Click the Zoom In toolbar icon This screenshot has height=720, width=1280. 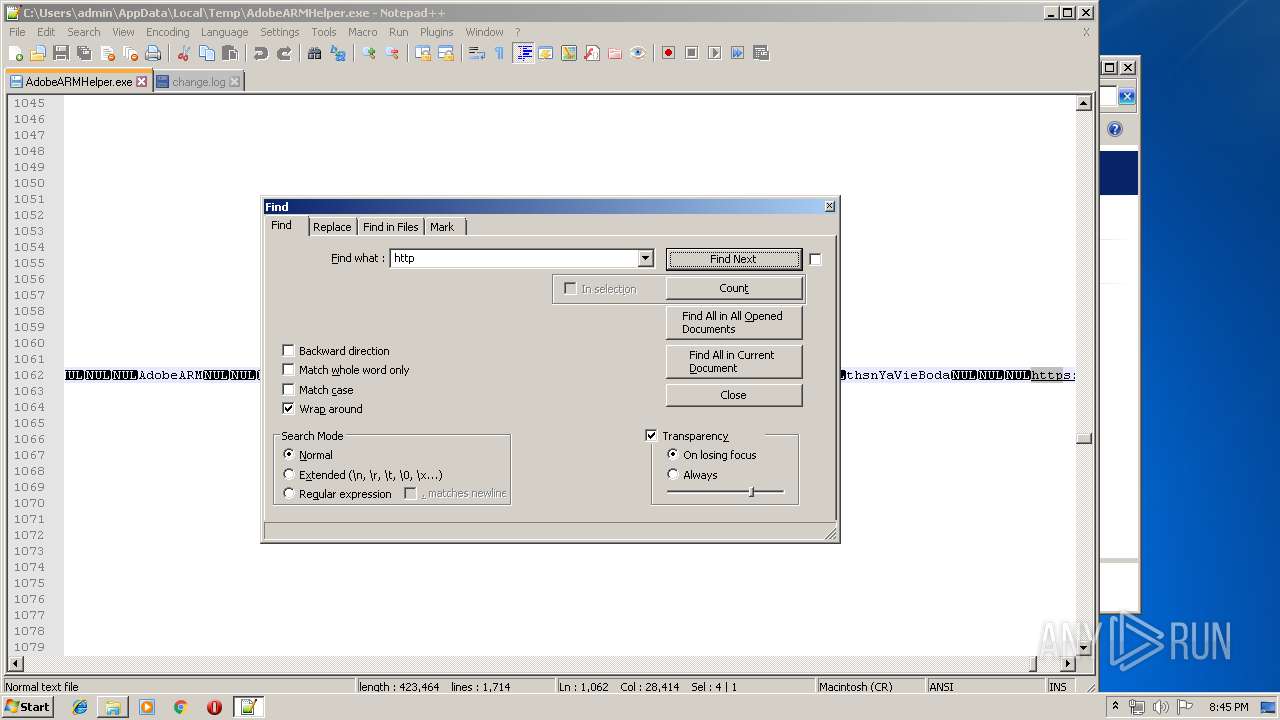[369, 53]
